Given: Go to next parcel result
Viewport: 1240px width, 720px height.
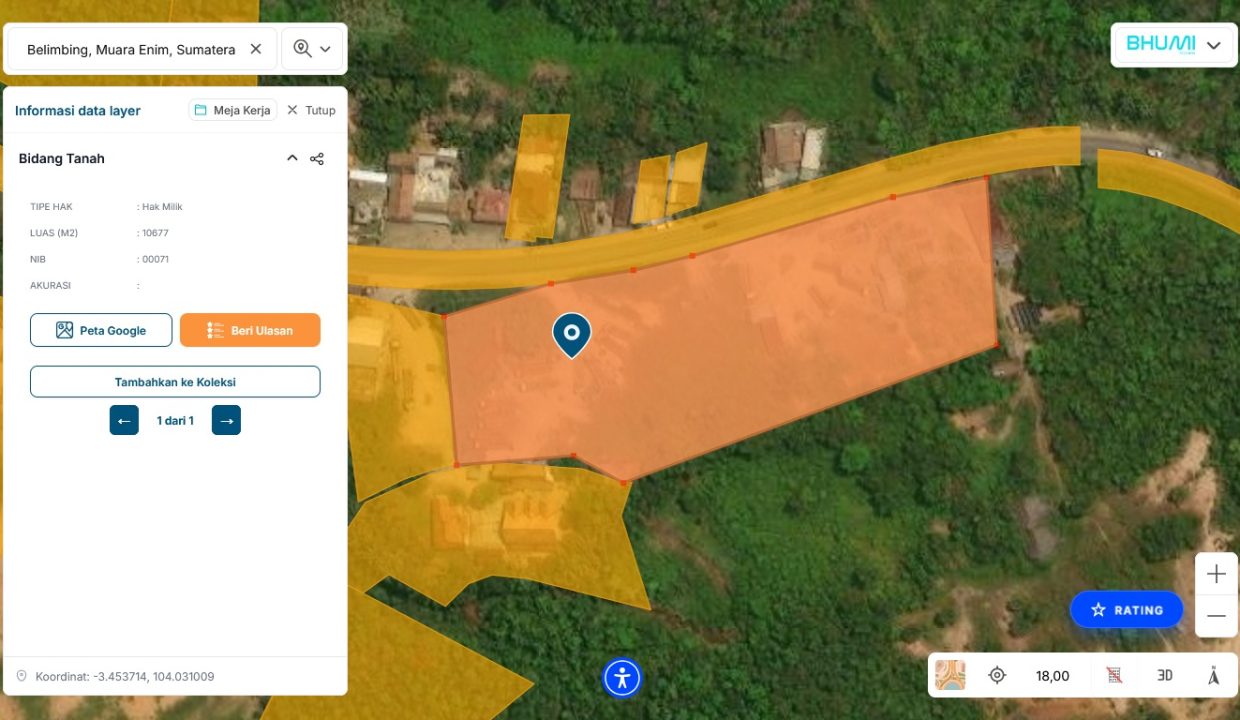Looking at the screenshot, I should tap(226, 420).
